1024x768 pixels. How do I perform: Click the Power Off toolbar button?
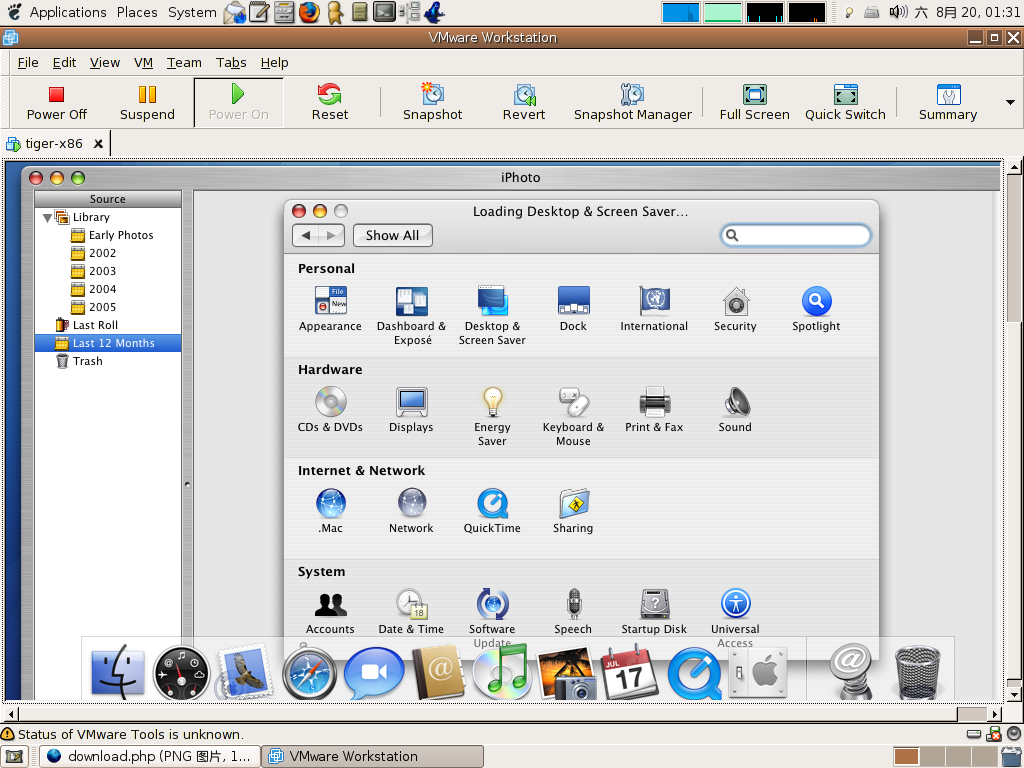tap(57, 103)
